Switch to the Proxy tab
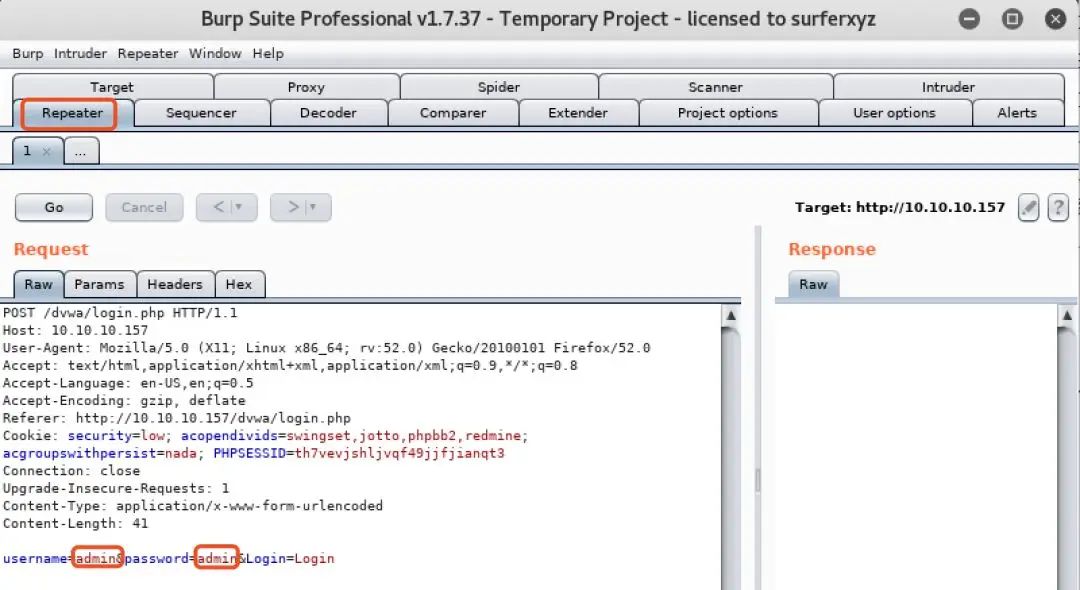1080x590 pixels. tap(306, 87)
